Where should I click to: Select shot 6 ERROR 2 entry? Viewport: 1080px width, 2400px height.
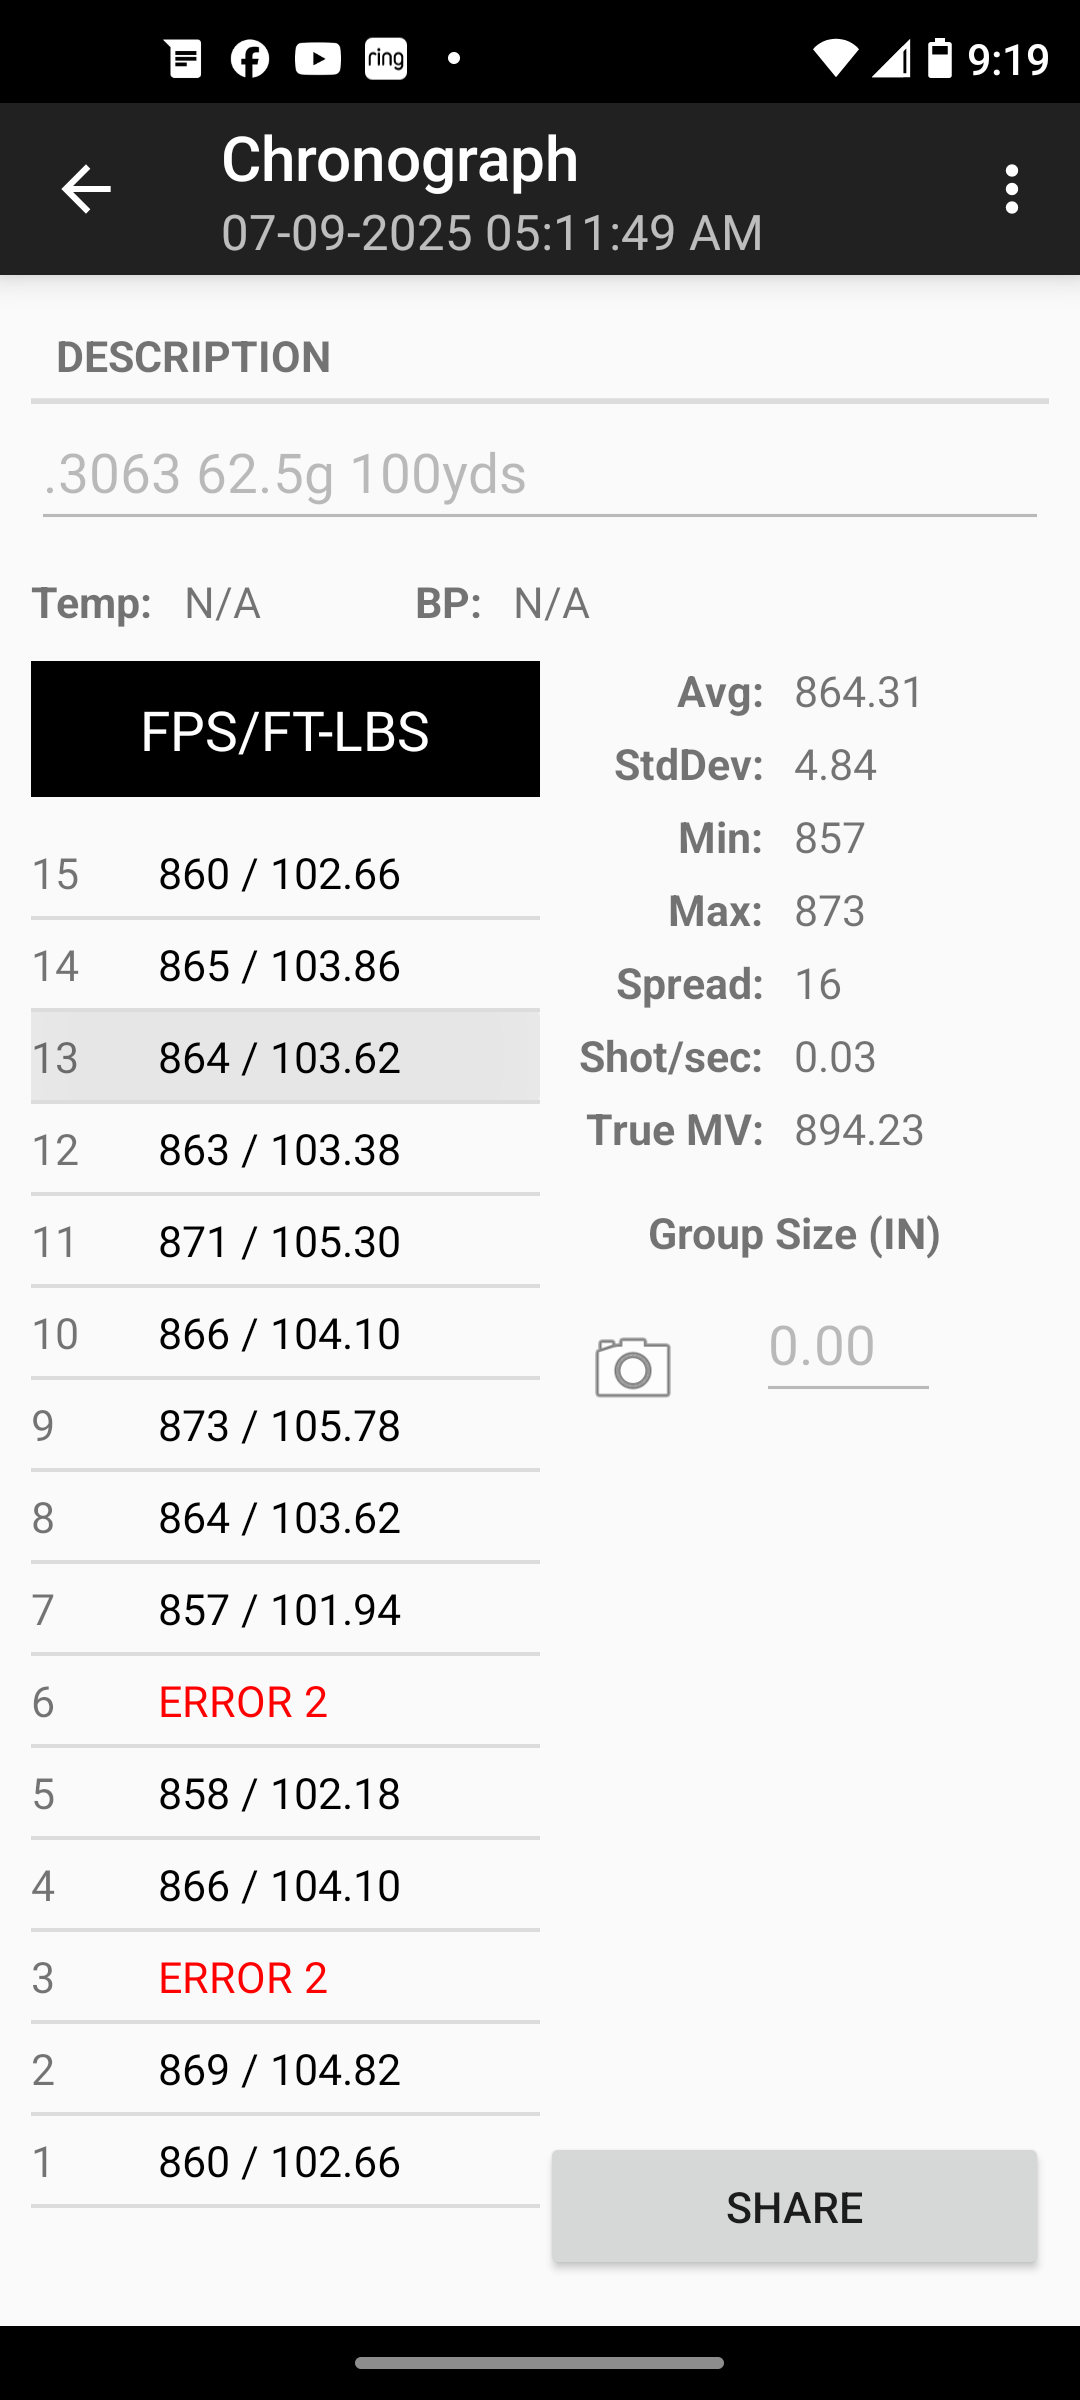tap(285, 1701)
